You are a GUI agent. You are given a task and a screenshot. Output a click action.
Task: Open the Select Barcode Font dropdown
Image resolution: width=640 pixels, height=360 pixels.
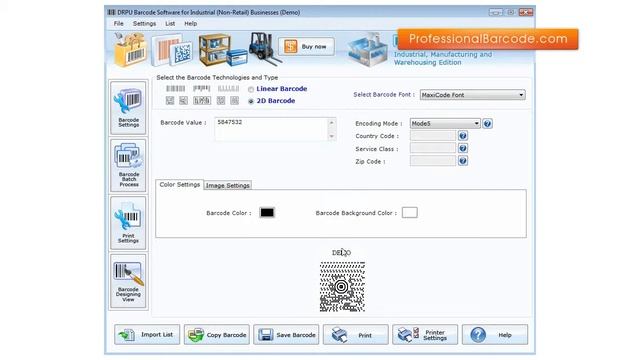click(472, 95)
